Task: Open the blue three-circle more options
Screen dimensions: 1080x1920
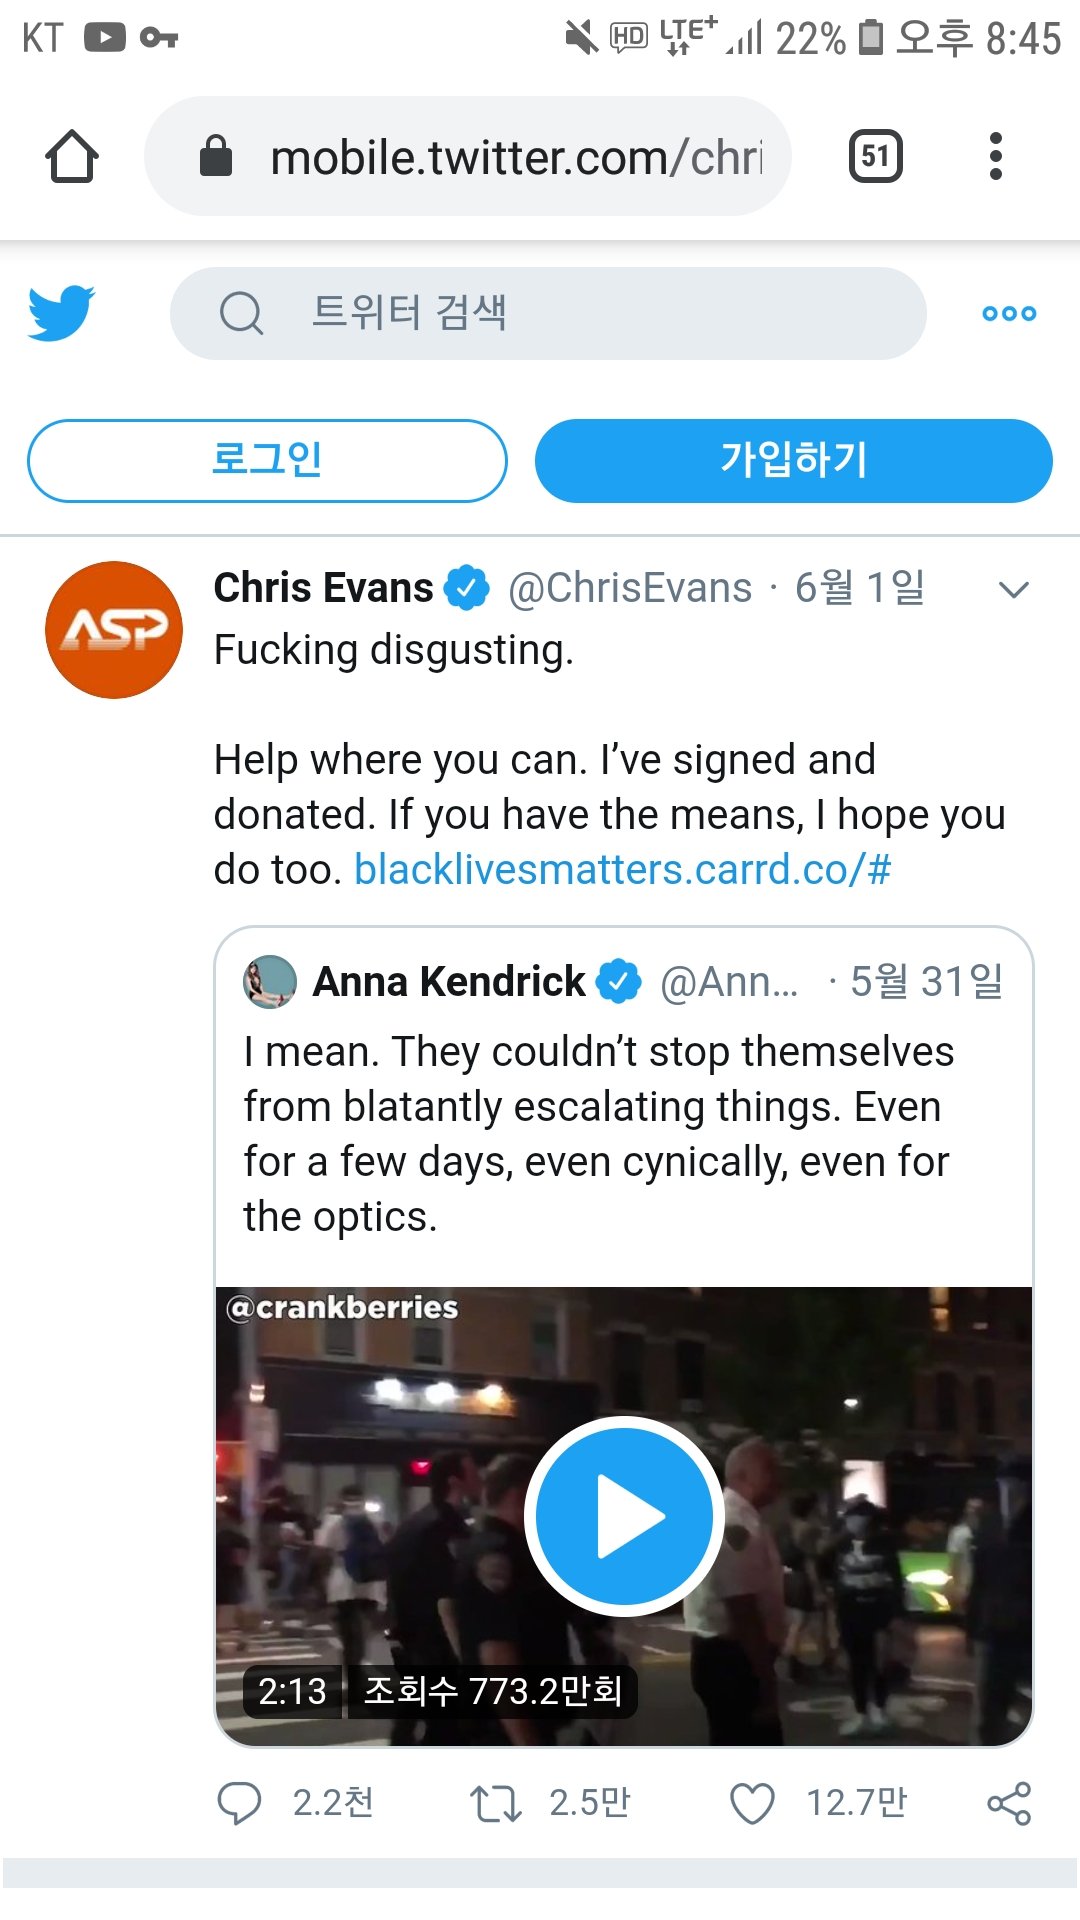Action: [1009, 313]
